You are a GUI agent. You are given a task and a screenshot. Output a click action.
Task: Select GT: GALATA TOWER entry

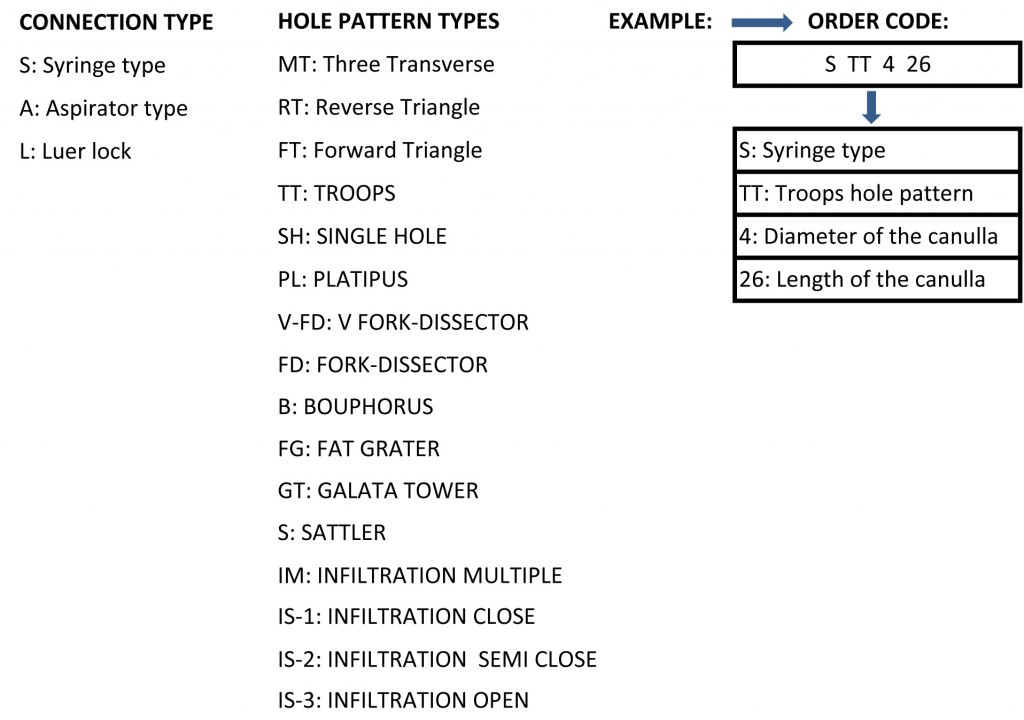tap(378, 491)
